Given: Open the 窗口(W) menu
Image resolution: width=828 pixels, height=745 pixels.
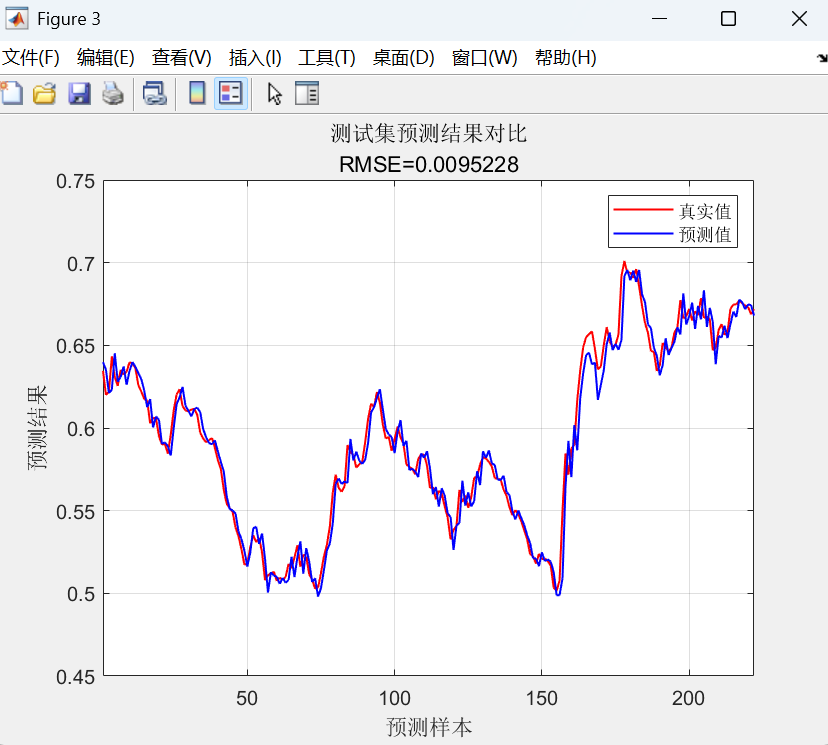Looking at the screenshot, I should point(484,58).
